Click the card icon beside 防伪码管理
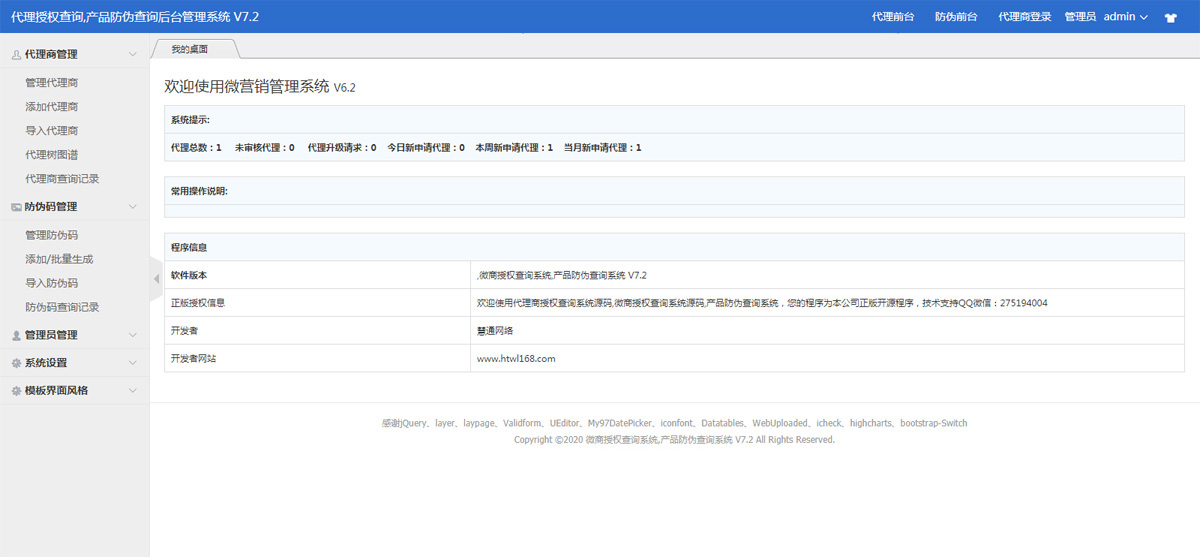The width and height of the screenshot is (1200, 557). tap(16, 207)
